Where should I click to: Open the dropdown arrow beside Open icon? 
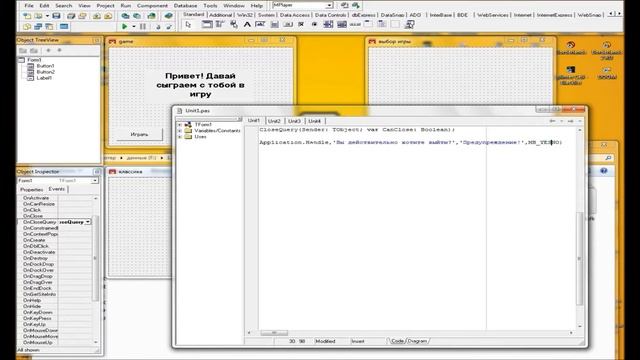click(x=47, y=16)
